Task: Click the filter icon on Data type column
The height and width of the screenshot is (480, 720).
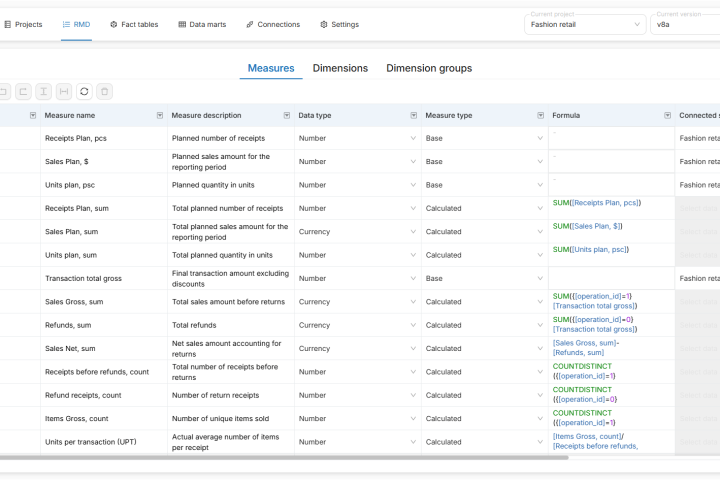Action: click(413, 115)
